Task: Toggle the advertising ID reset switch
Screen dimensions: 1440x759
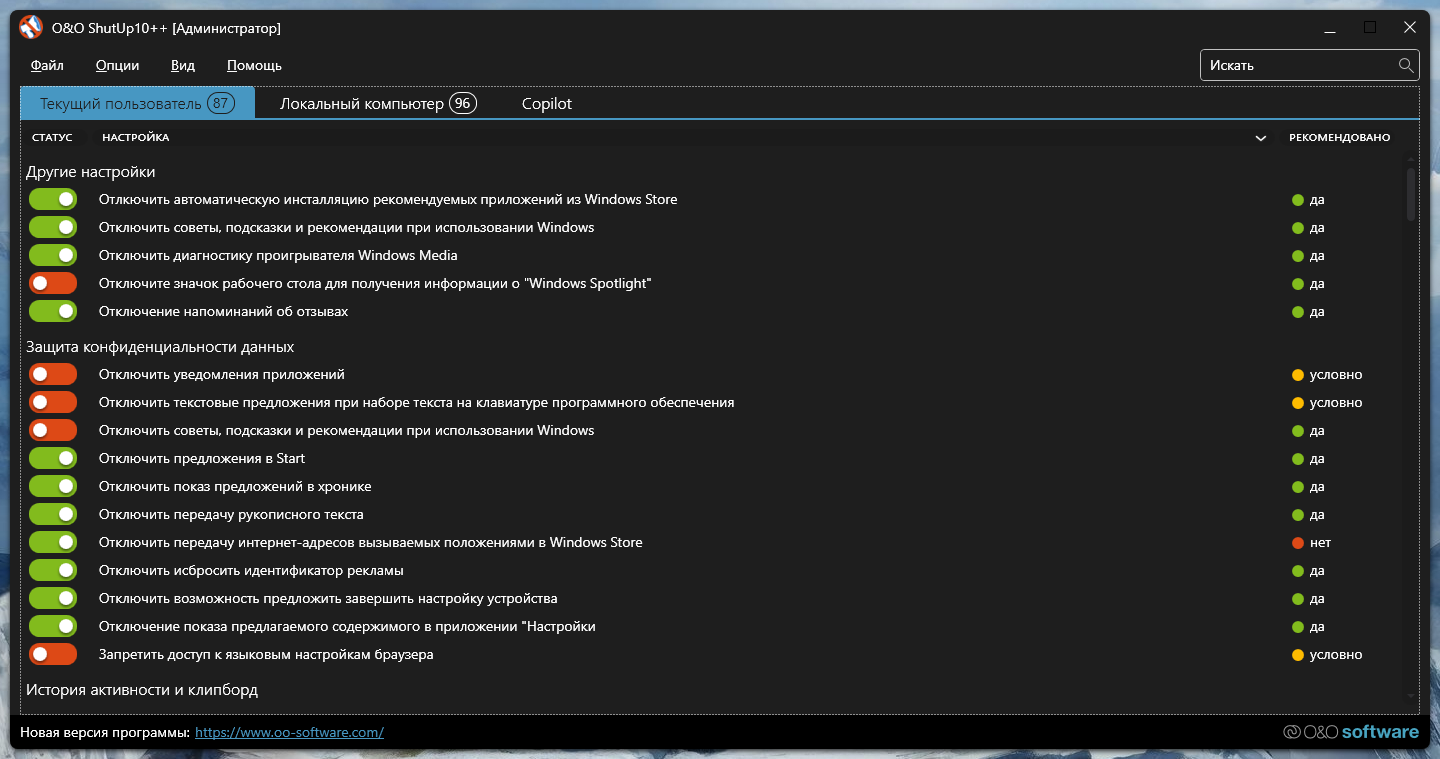Action: point(53,570)
